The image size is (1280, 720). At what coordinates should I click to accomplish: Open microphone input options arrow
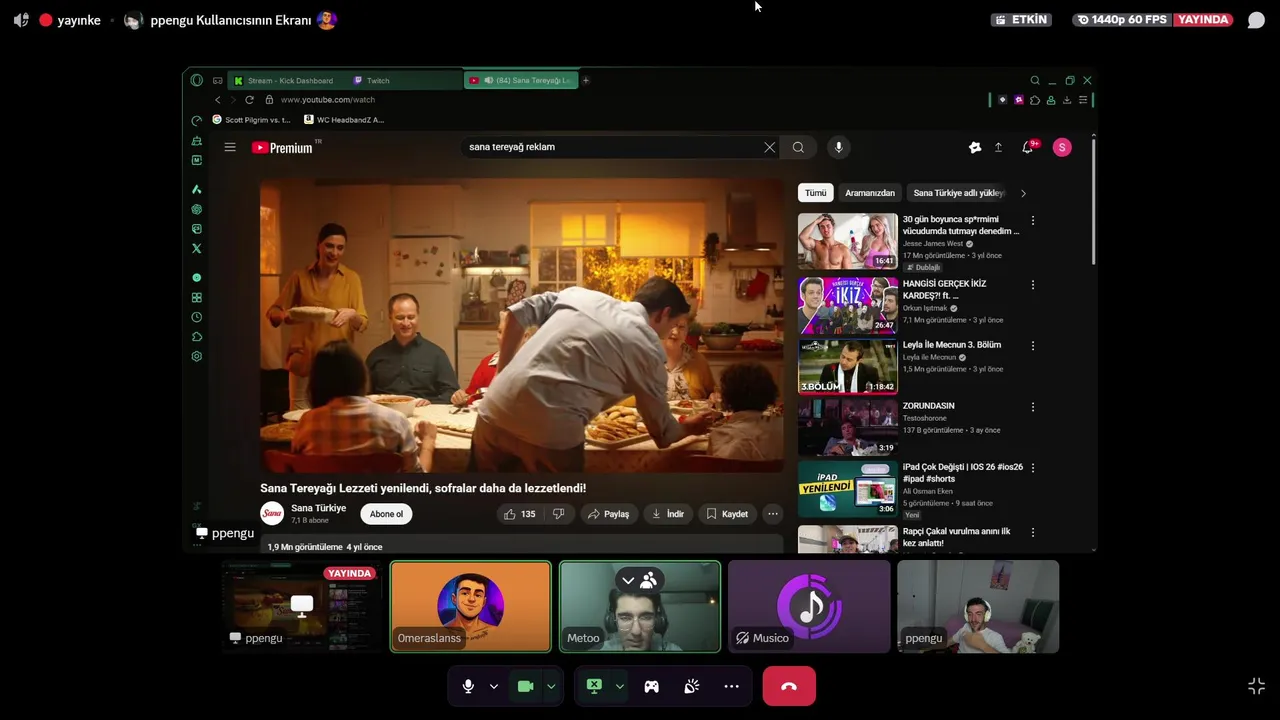tap(493, 686)
